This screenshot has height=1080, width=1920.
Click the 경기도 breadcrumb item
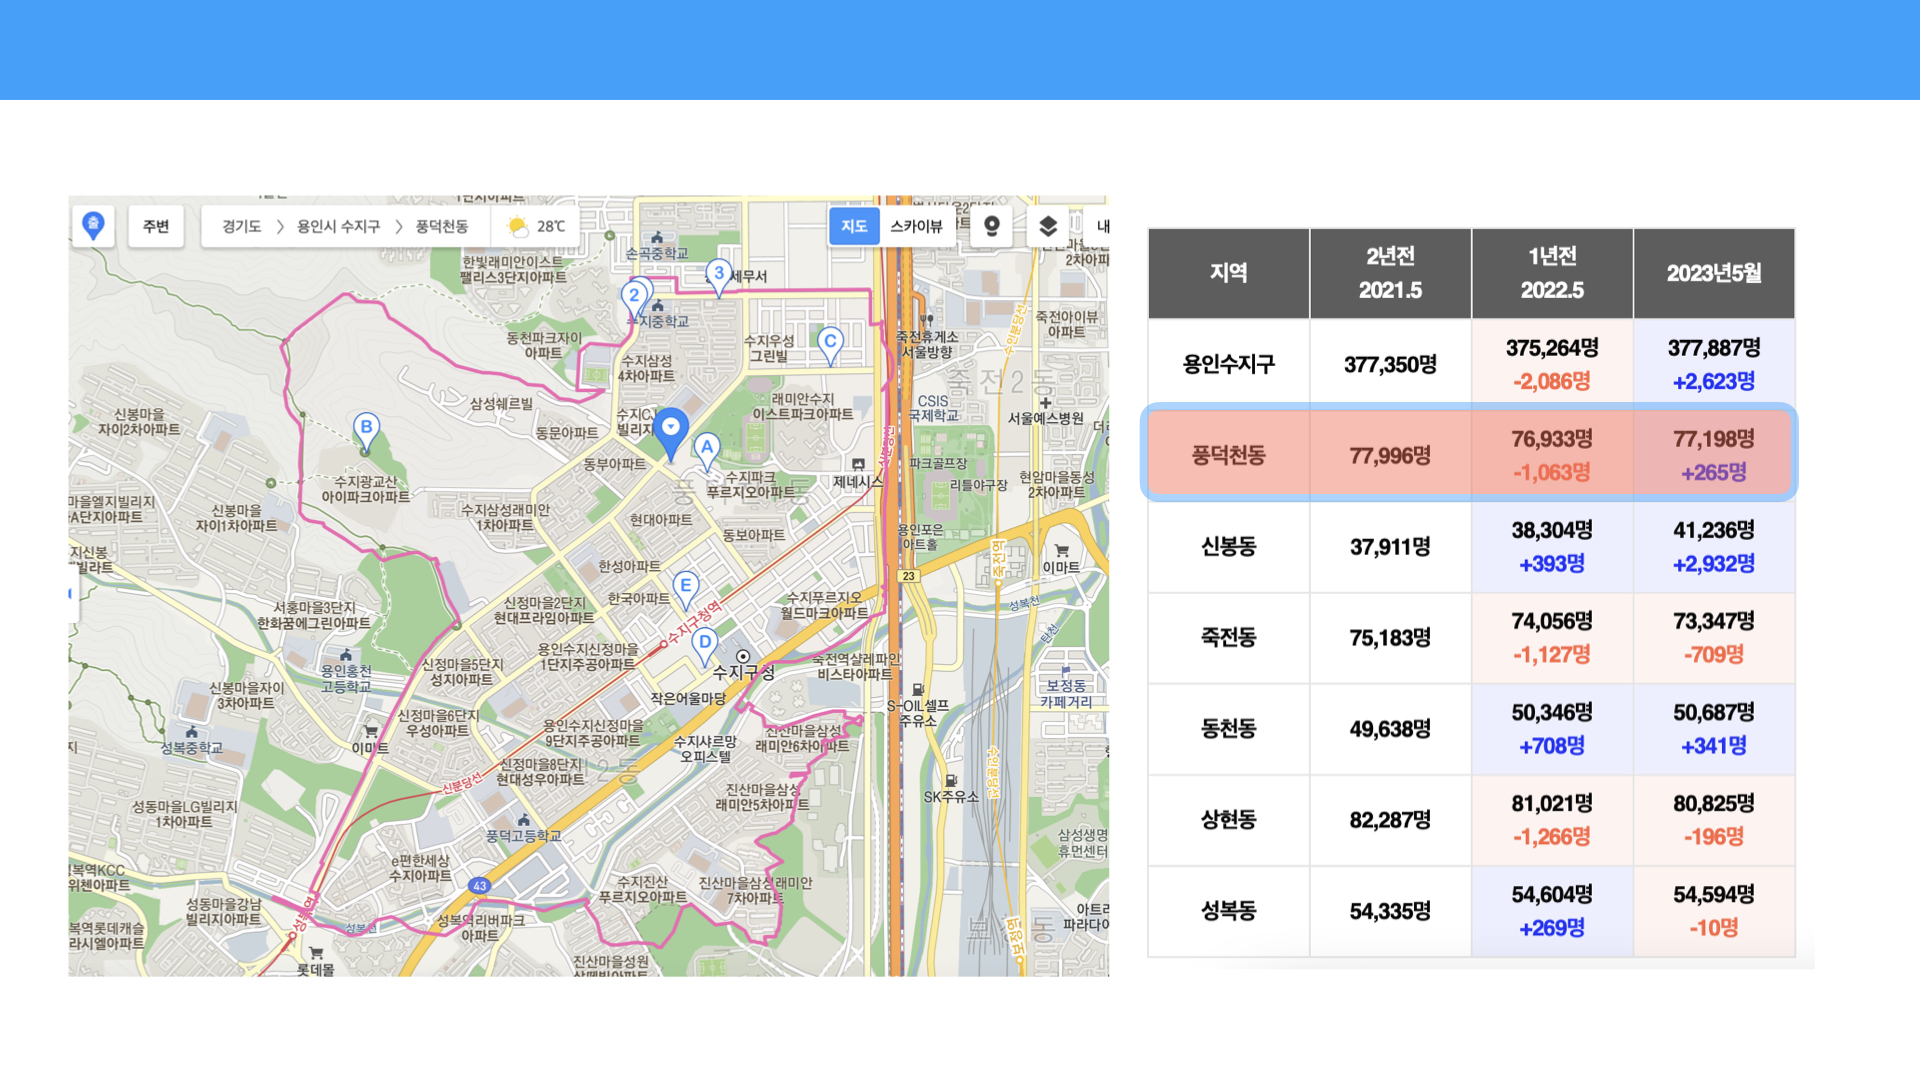(241, 227)
